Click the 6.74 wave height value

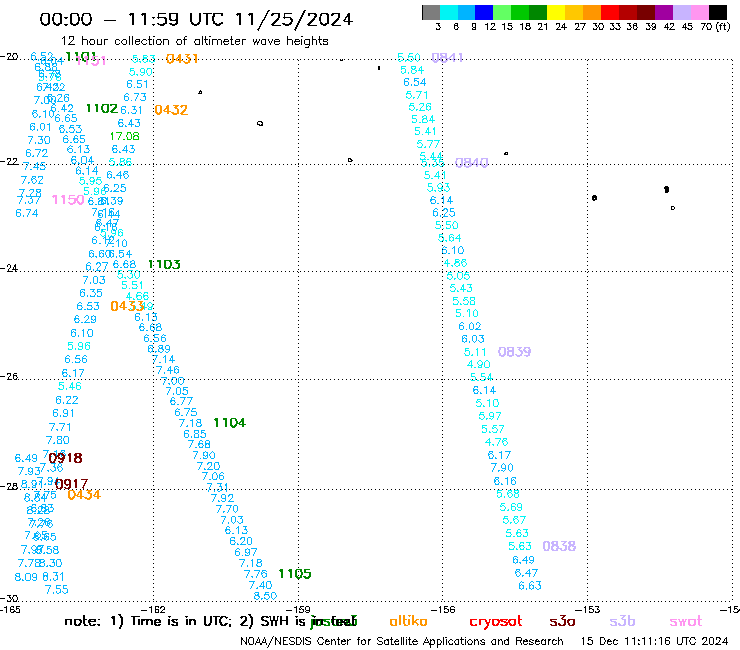coord(27,213)
